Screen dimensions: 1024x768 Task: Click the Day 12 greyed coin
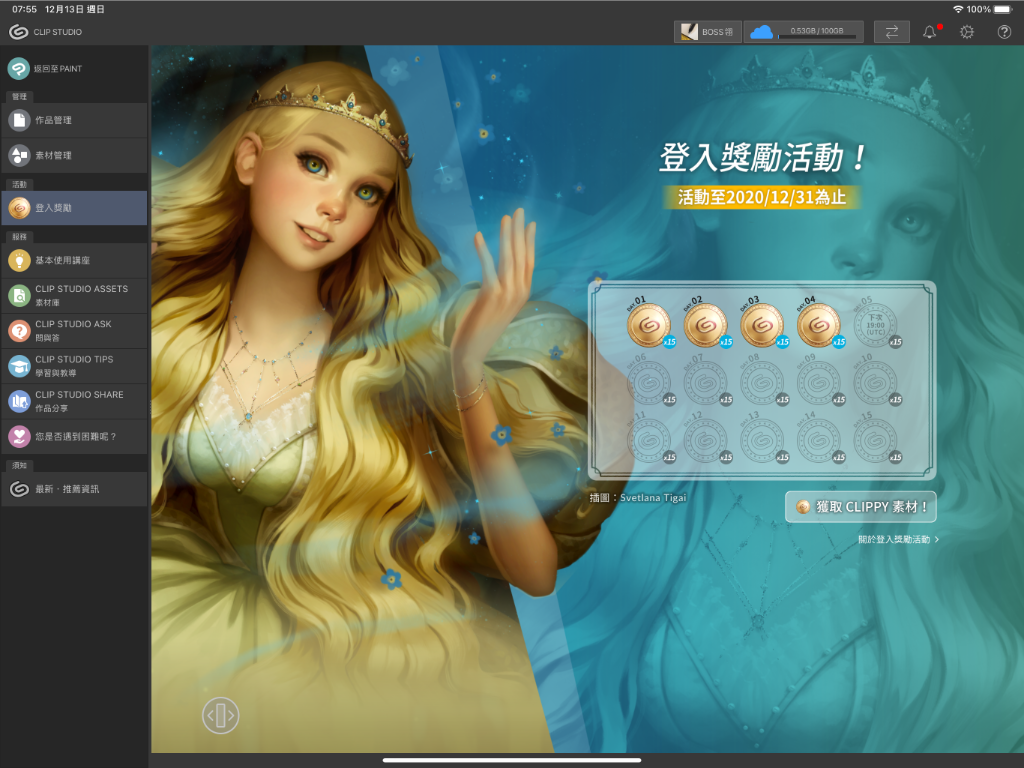pos(705,441)
